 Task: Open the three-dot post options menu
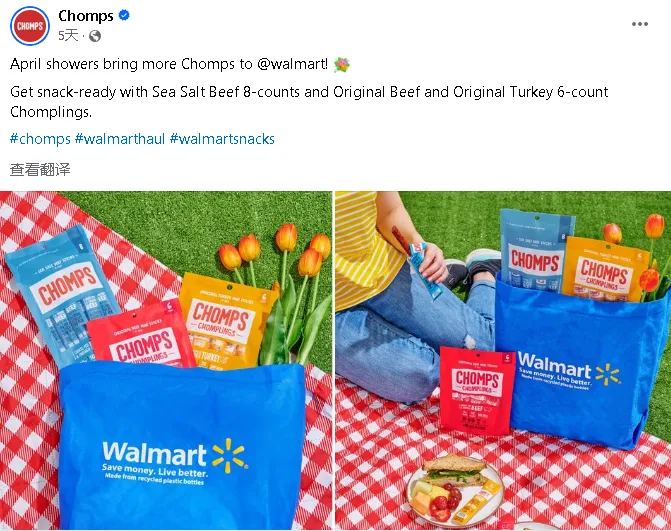(640, 24)
